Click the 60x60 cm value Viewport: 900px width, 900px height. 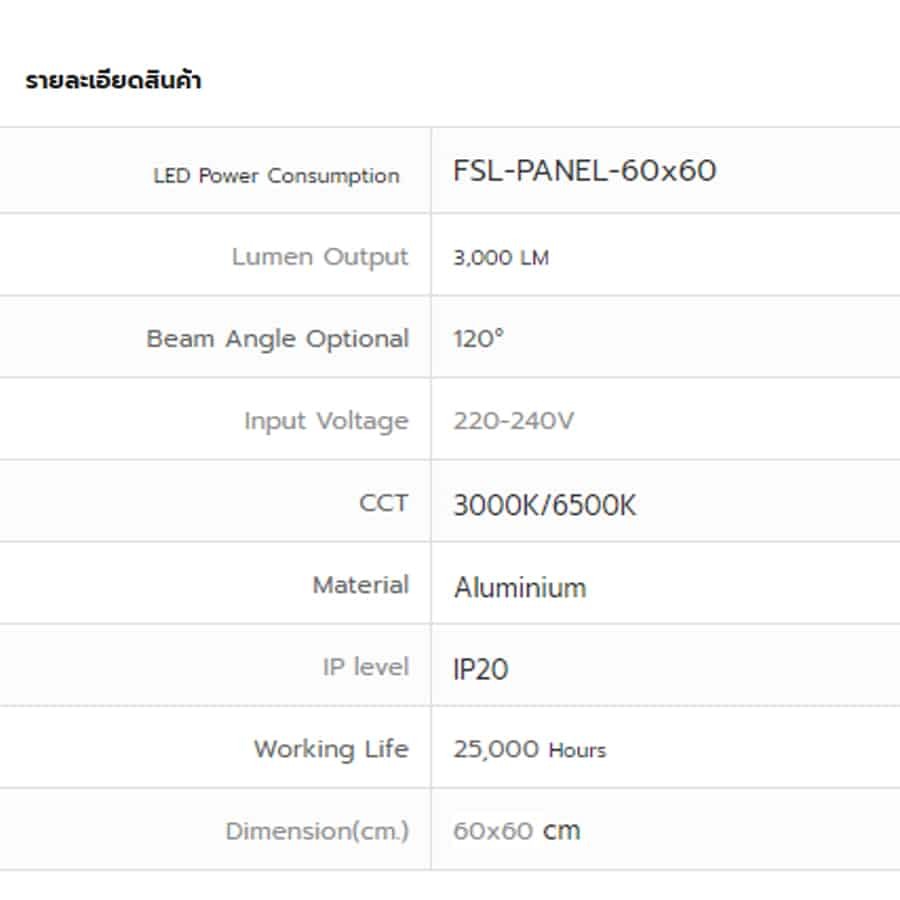point(517,831)
